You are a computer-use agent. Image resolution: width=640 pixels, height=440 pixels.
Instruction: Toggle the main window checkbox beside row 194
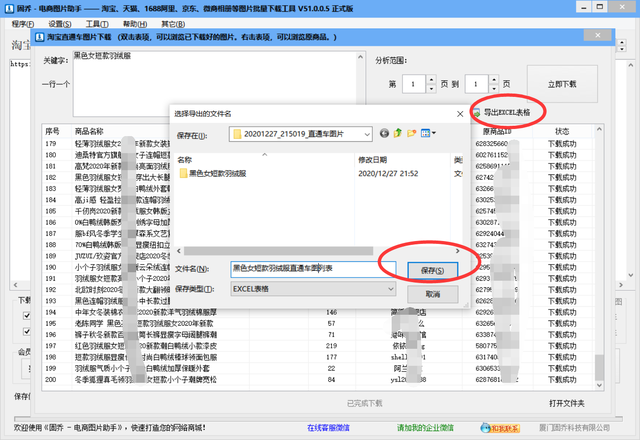click(x=27, y=316)
